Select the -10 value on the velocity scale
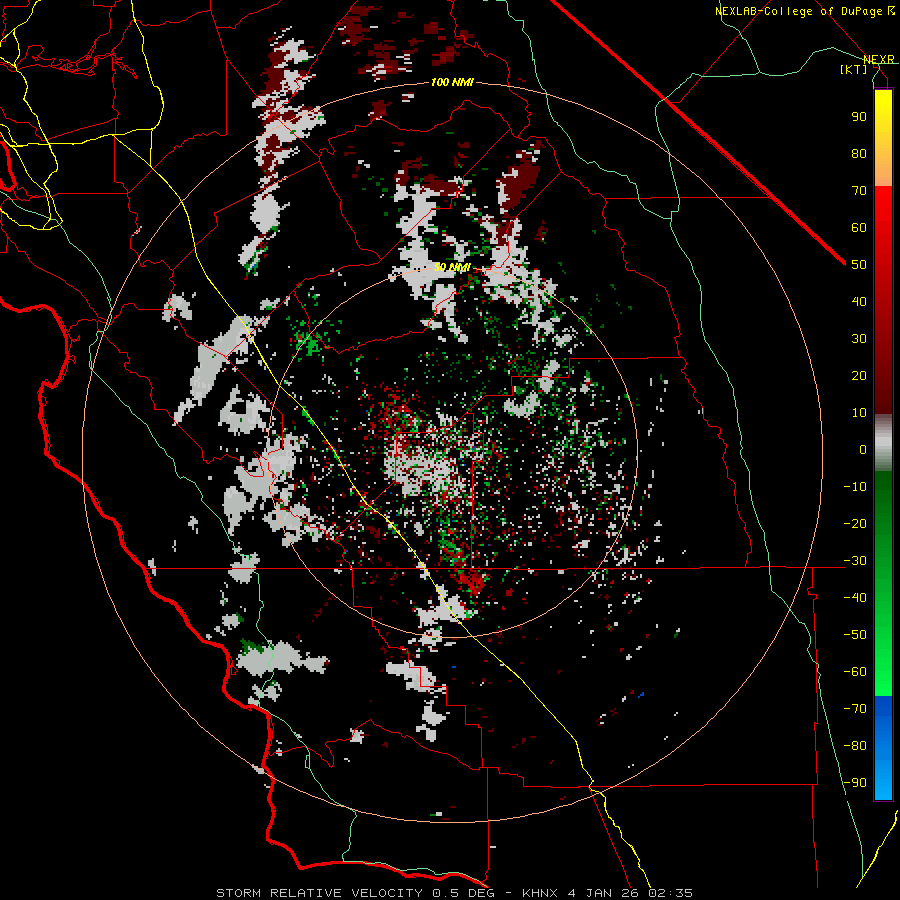The width and height of the screenshot is (900, 900). (x=855, y=487)
